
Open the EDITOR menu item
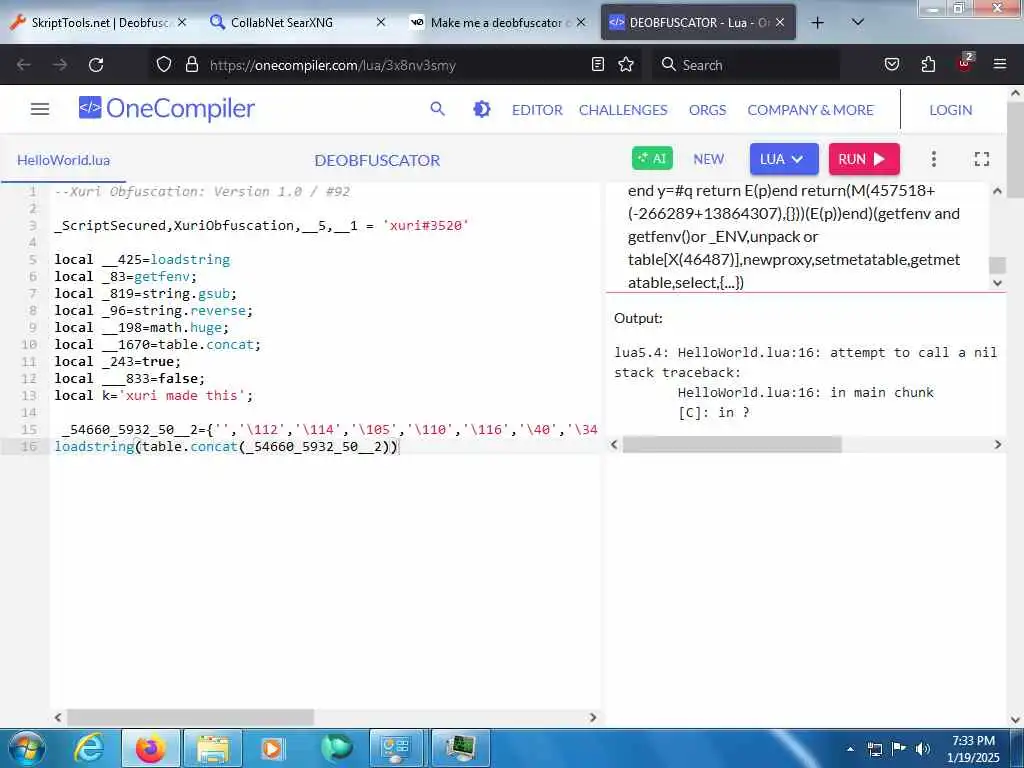[537, 110]
